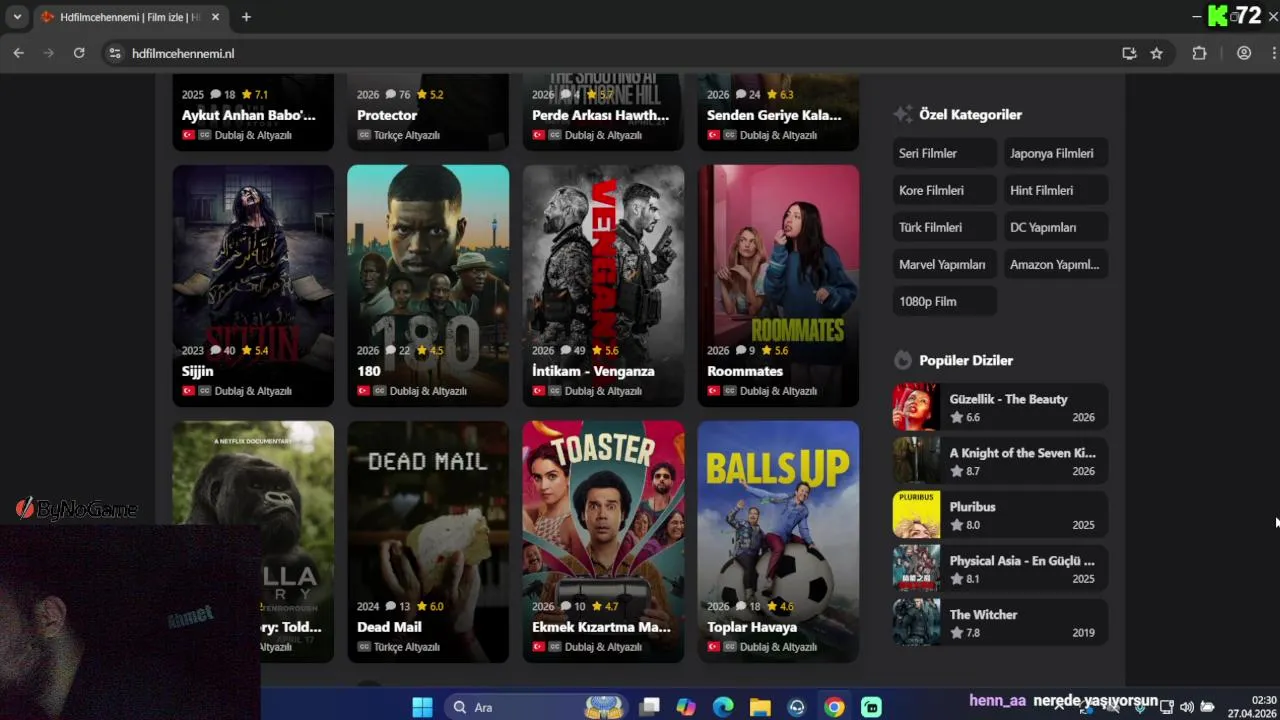
Task: Click The Witcher thumbnail image
Action: coord(916,623)
